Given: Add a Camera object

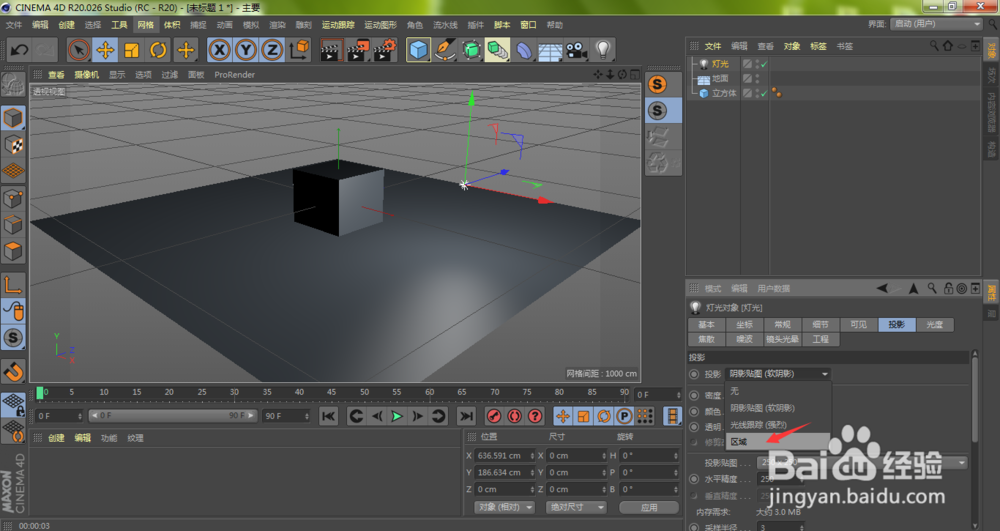Looking at the screenshot, I should [577, 50].
